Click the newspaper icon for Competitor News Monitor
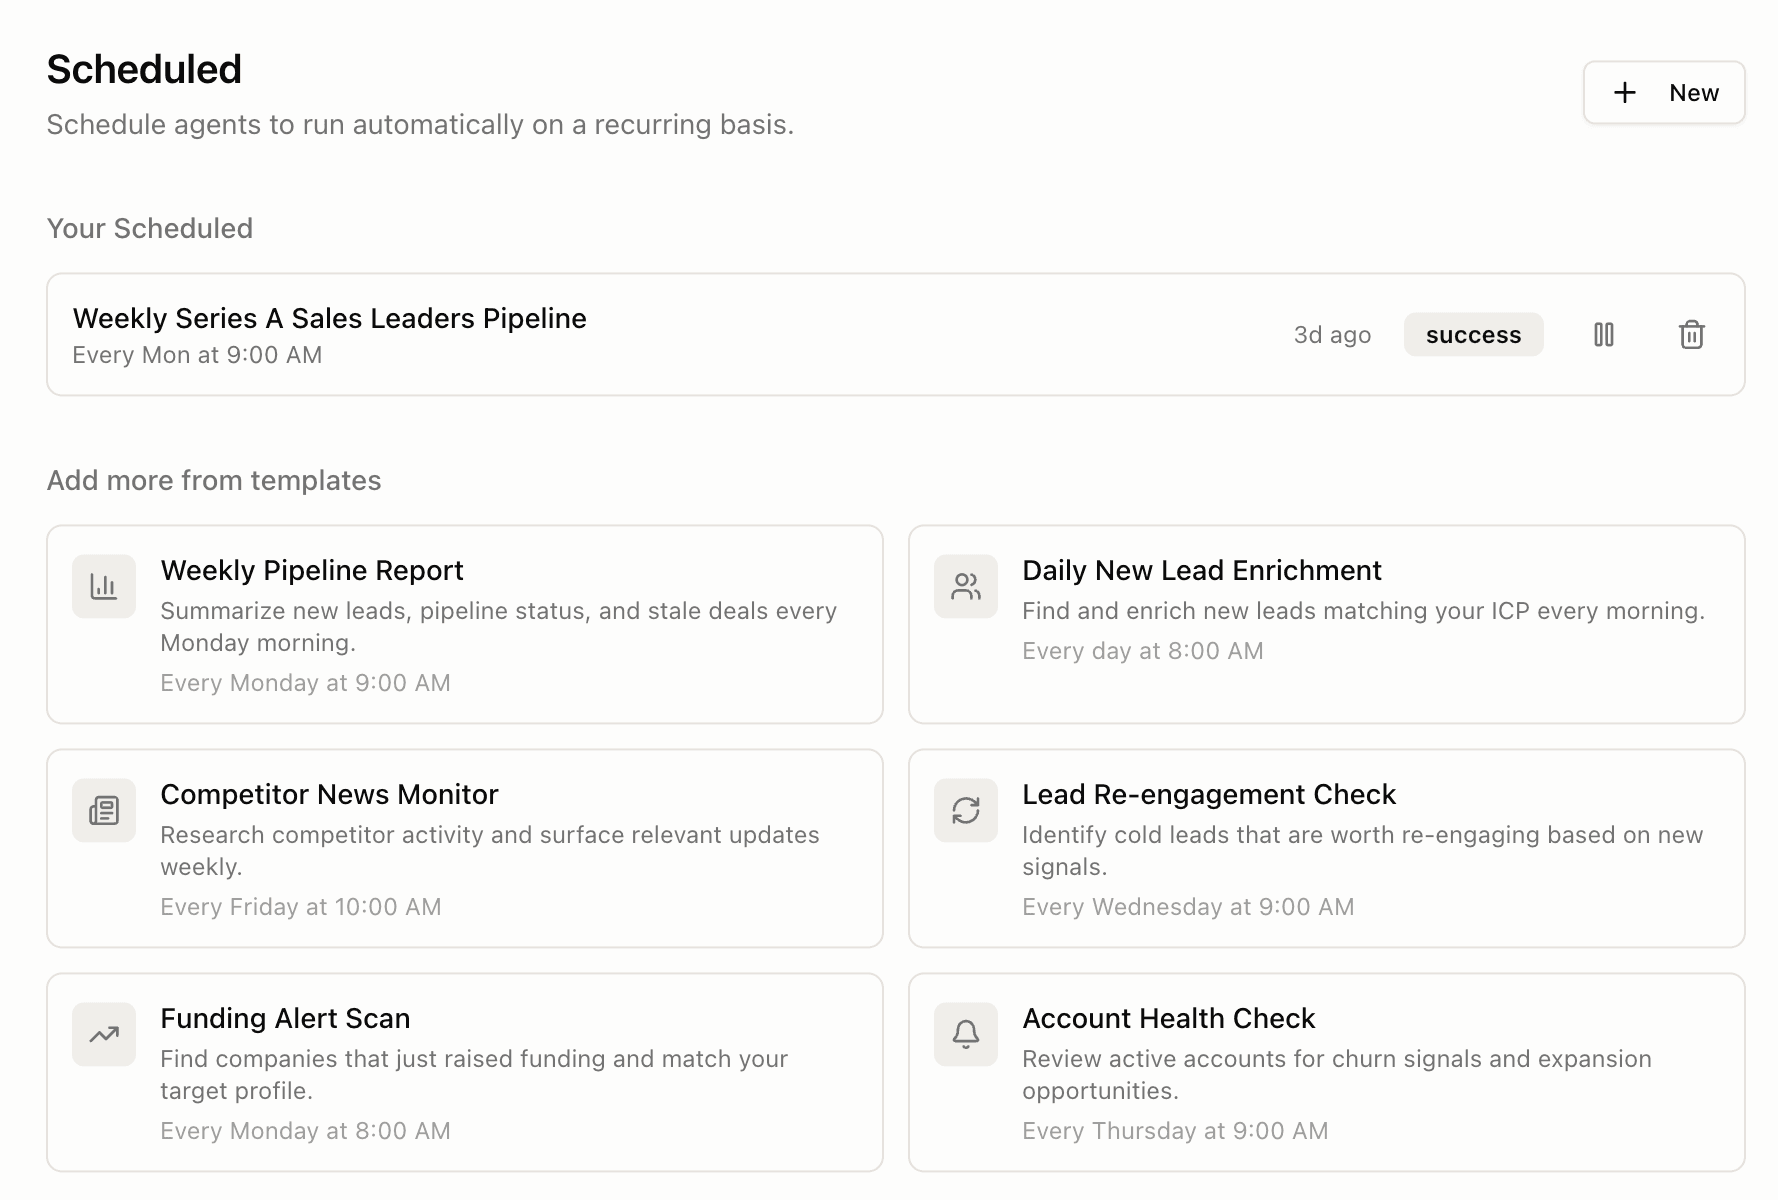Image resolution: width=1778 pixels, height=1200 pixels. 104,810
